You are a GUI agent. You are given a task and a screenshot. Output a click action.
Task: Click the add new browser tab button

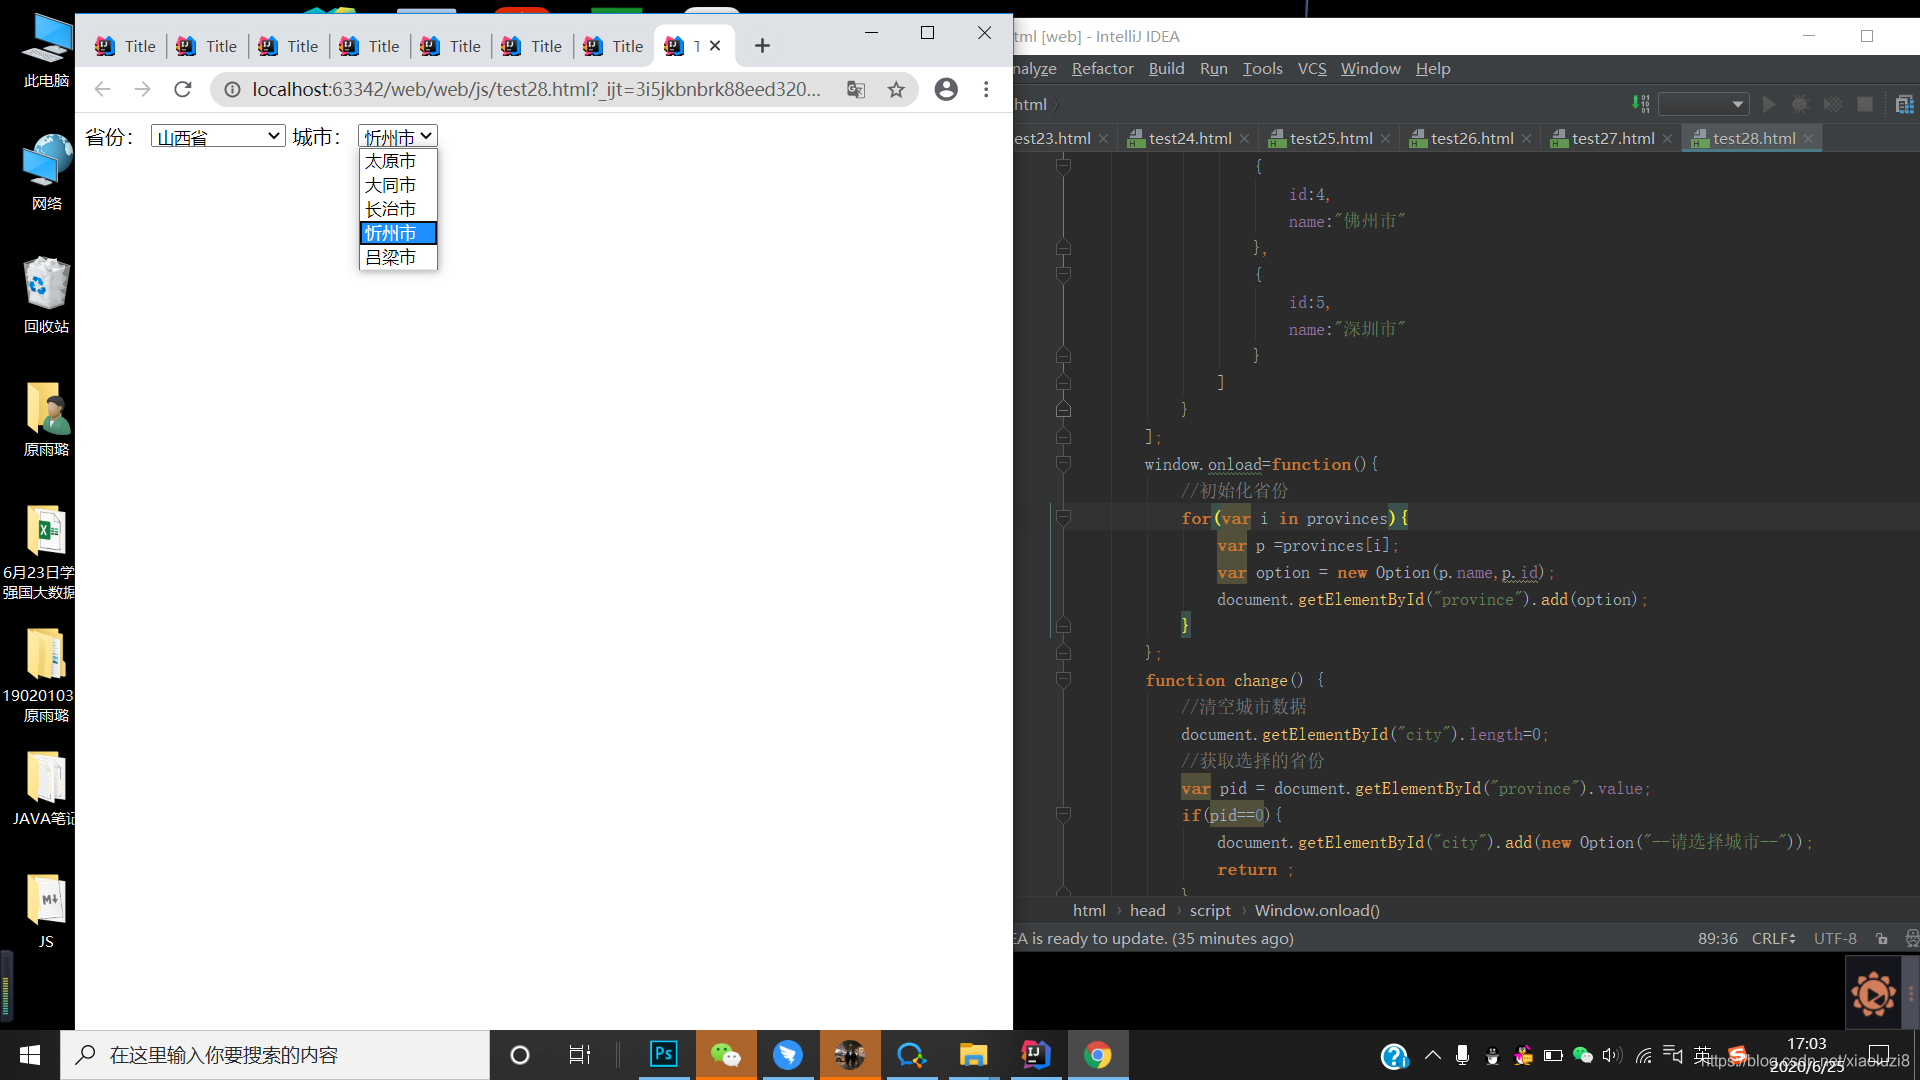762,45
